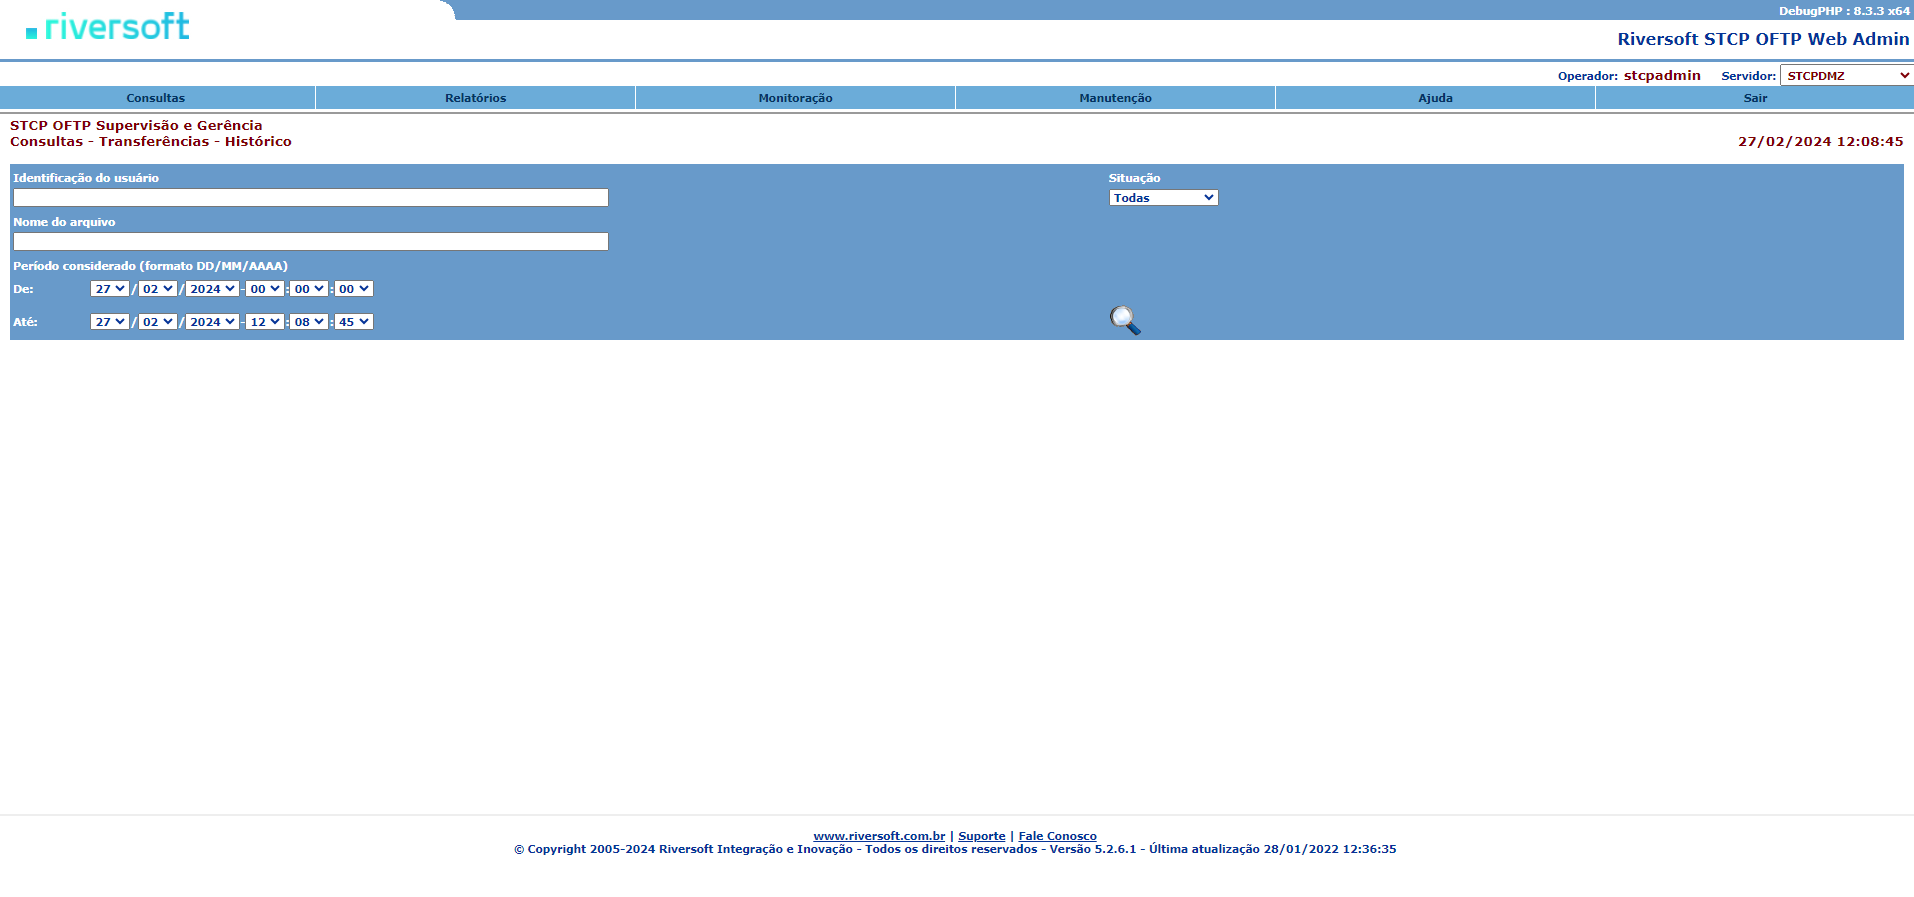This screenshot has width=1914, height=897.
Task: Click the Período considerado label
Action: pyautogui.click(x=150, y=266)
